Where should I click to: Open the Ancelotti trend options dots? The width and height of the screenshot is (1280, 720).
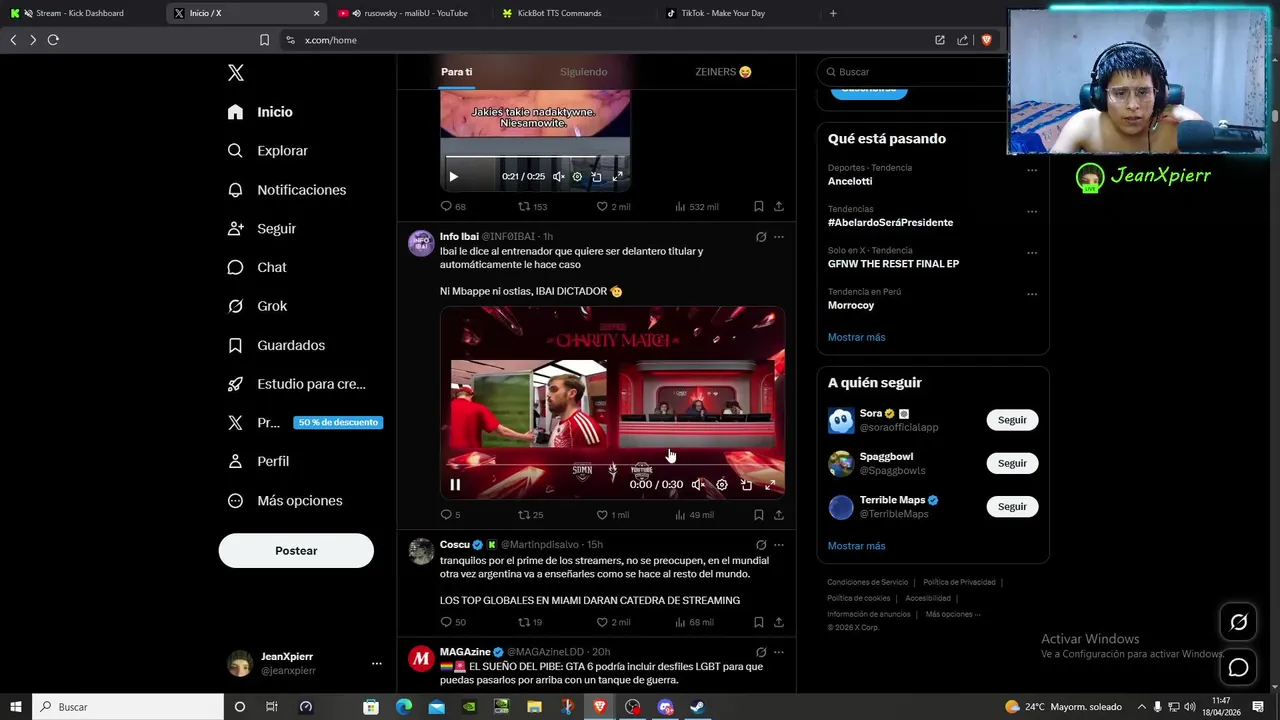[1032, 170]
